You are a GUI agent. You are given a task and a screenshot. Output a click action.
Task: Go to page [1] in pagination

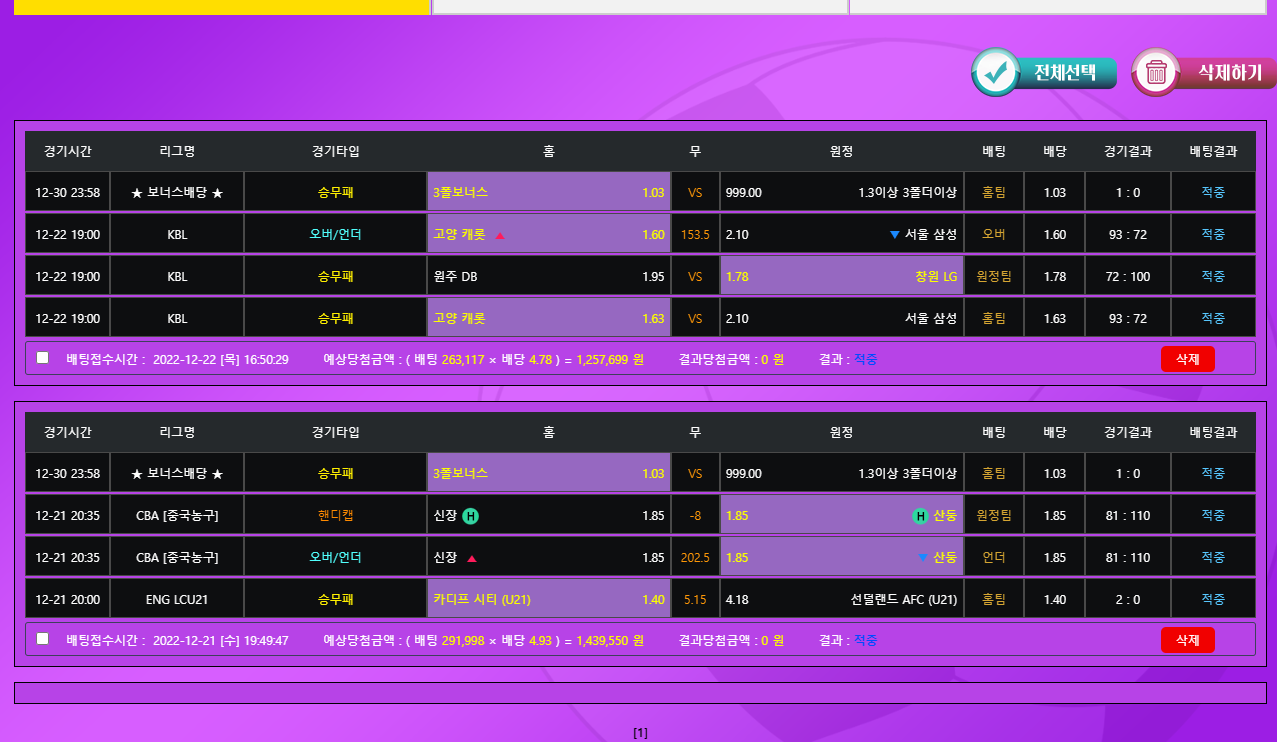(x=641, y=733)
